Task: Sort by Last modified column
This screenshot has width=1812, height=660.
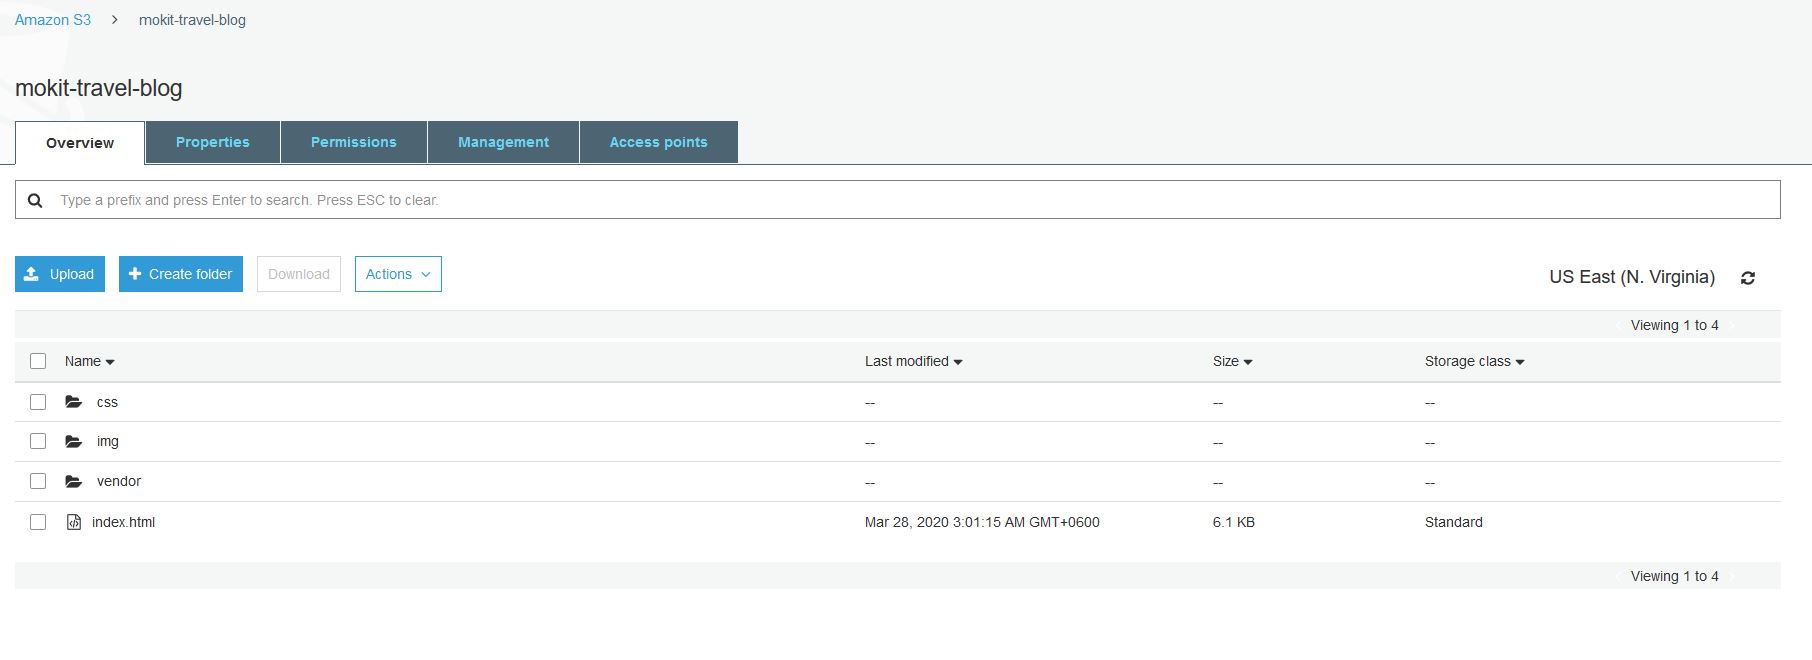Action: (x=913, y=361)
